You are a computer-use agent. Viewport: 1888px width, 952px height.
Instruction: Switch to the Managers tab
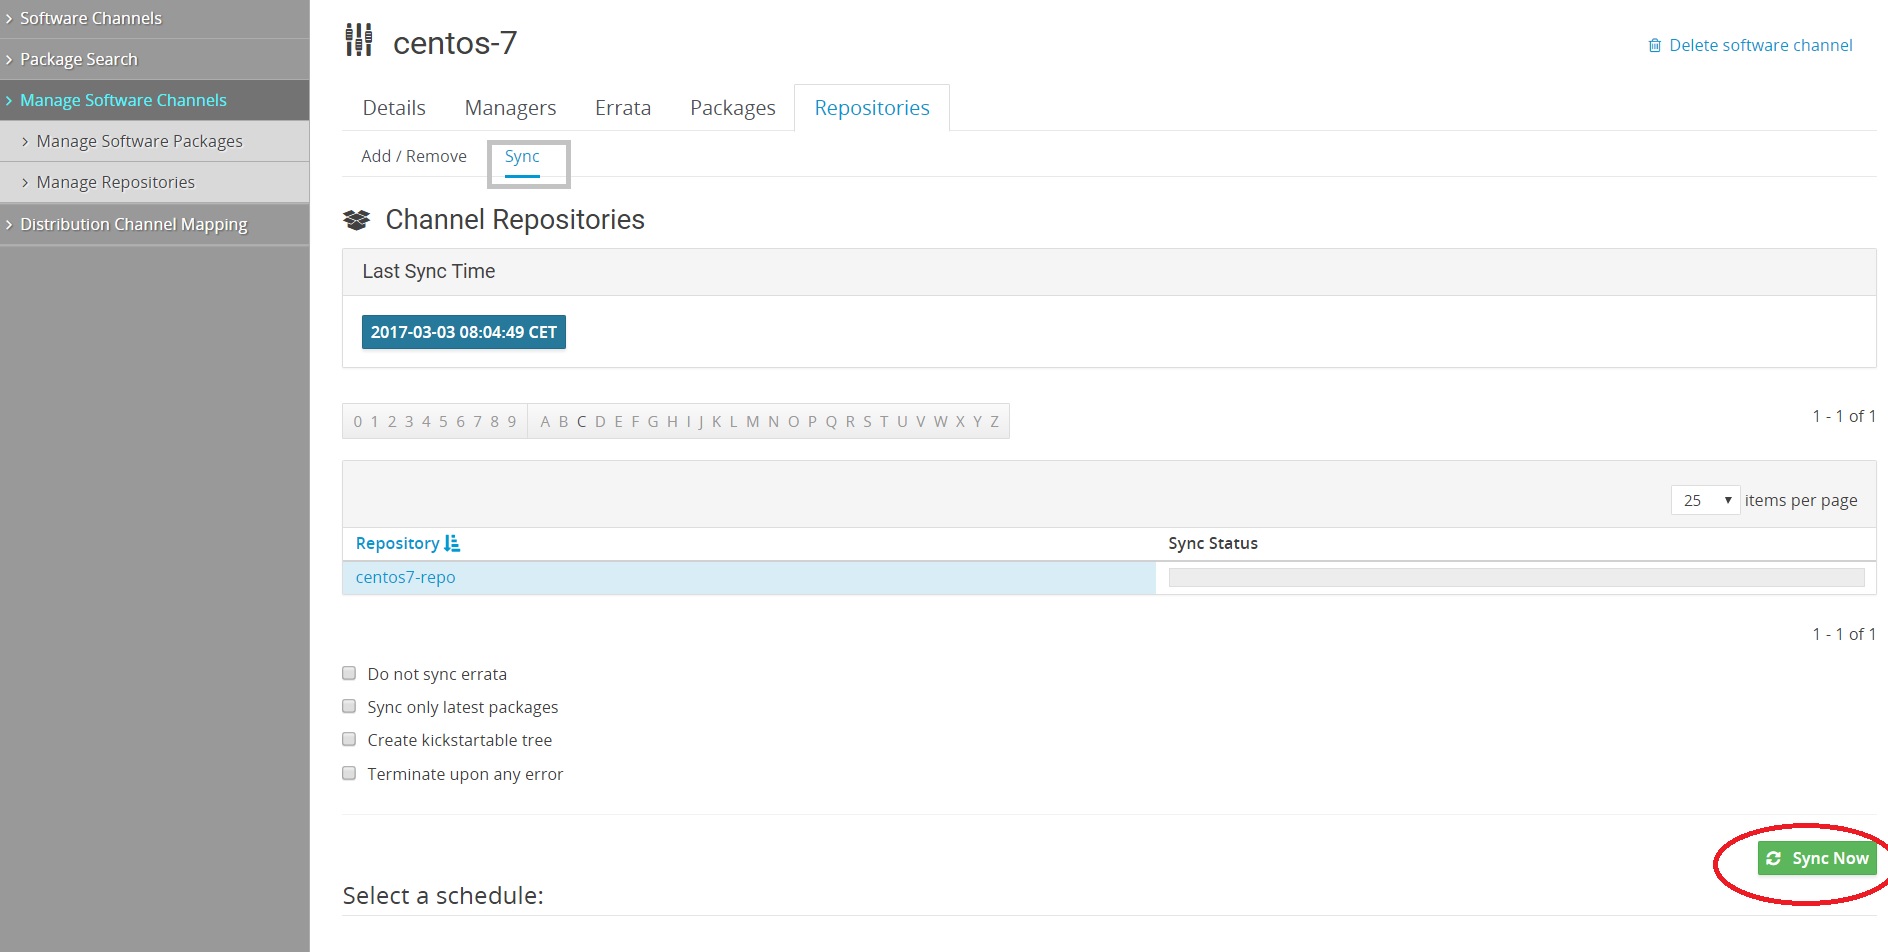pyautogui.click(x=510, y=108)
